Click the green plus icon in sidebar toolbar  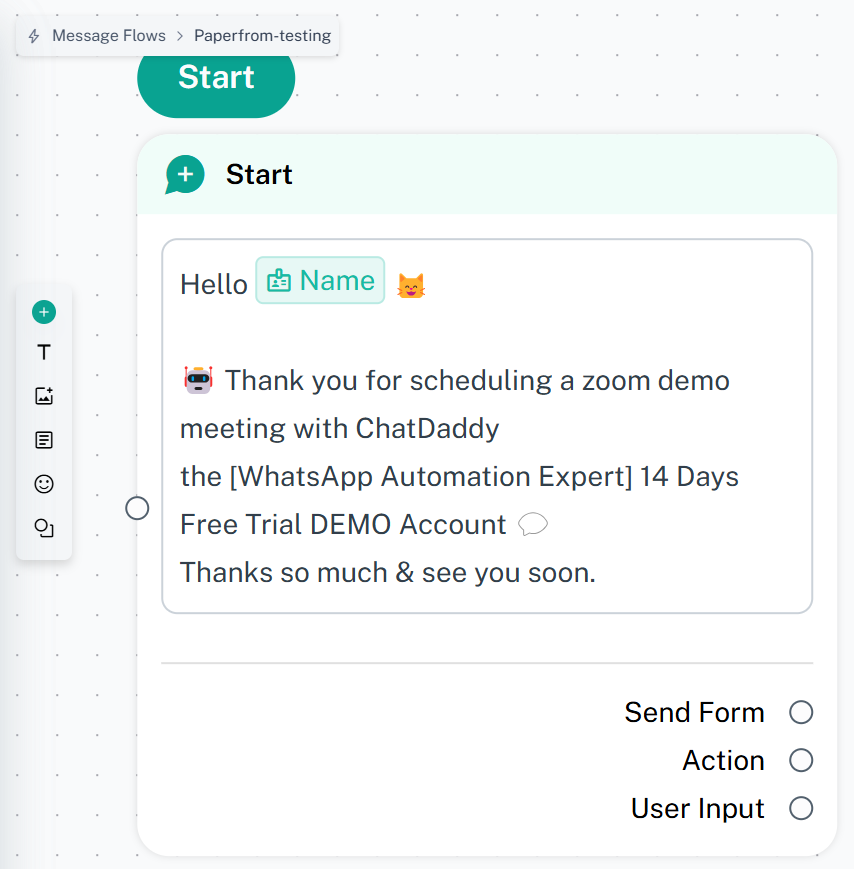44,312
